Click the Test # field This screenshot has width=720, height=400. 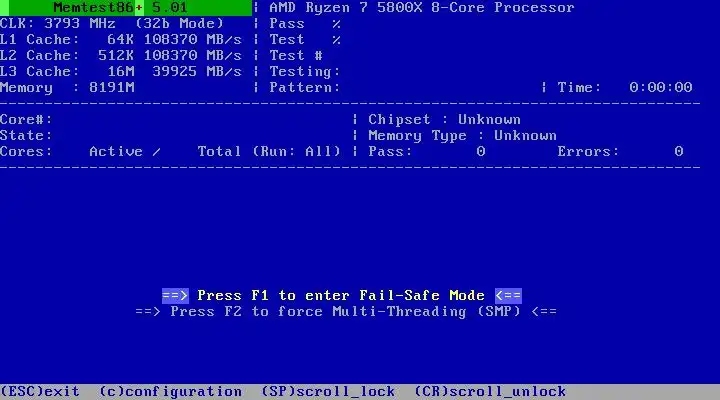296,56
